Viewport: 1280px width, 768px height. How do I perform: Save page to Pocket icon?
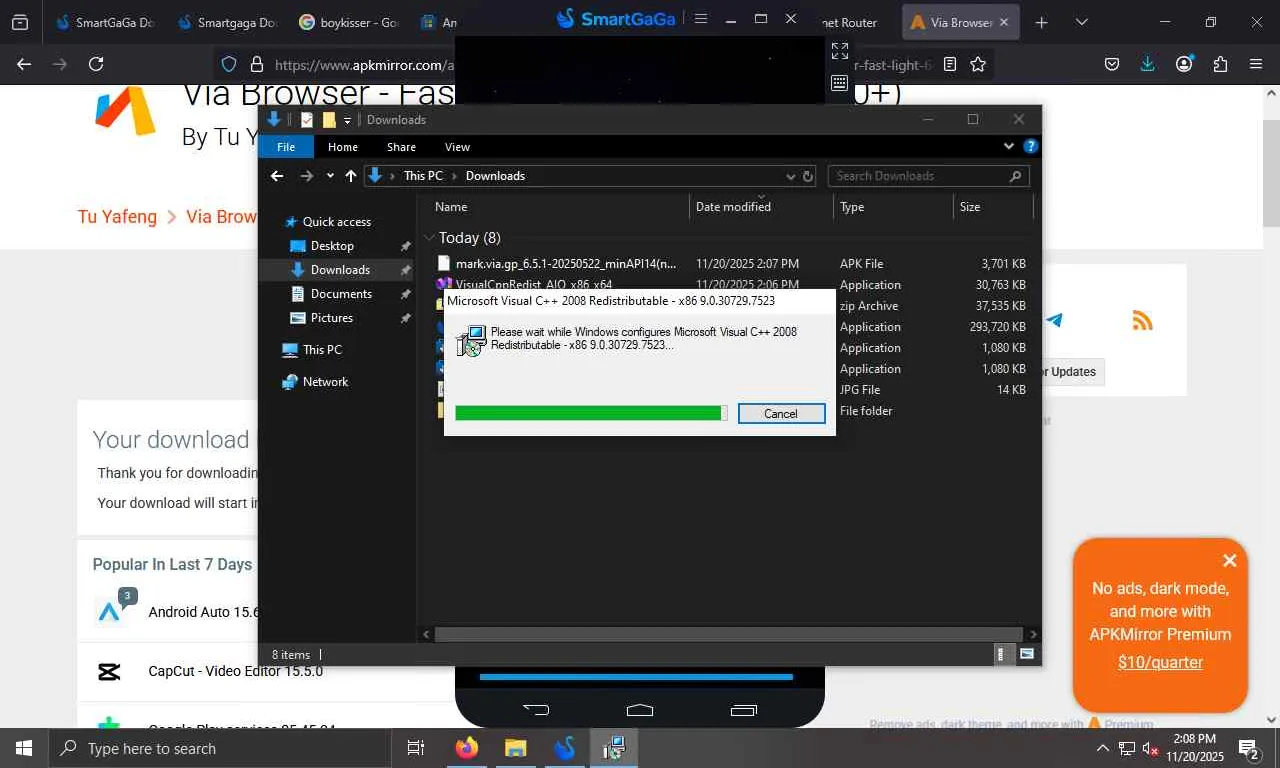pyautogui.click(x=1112, y=64)
